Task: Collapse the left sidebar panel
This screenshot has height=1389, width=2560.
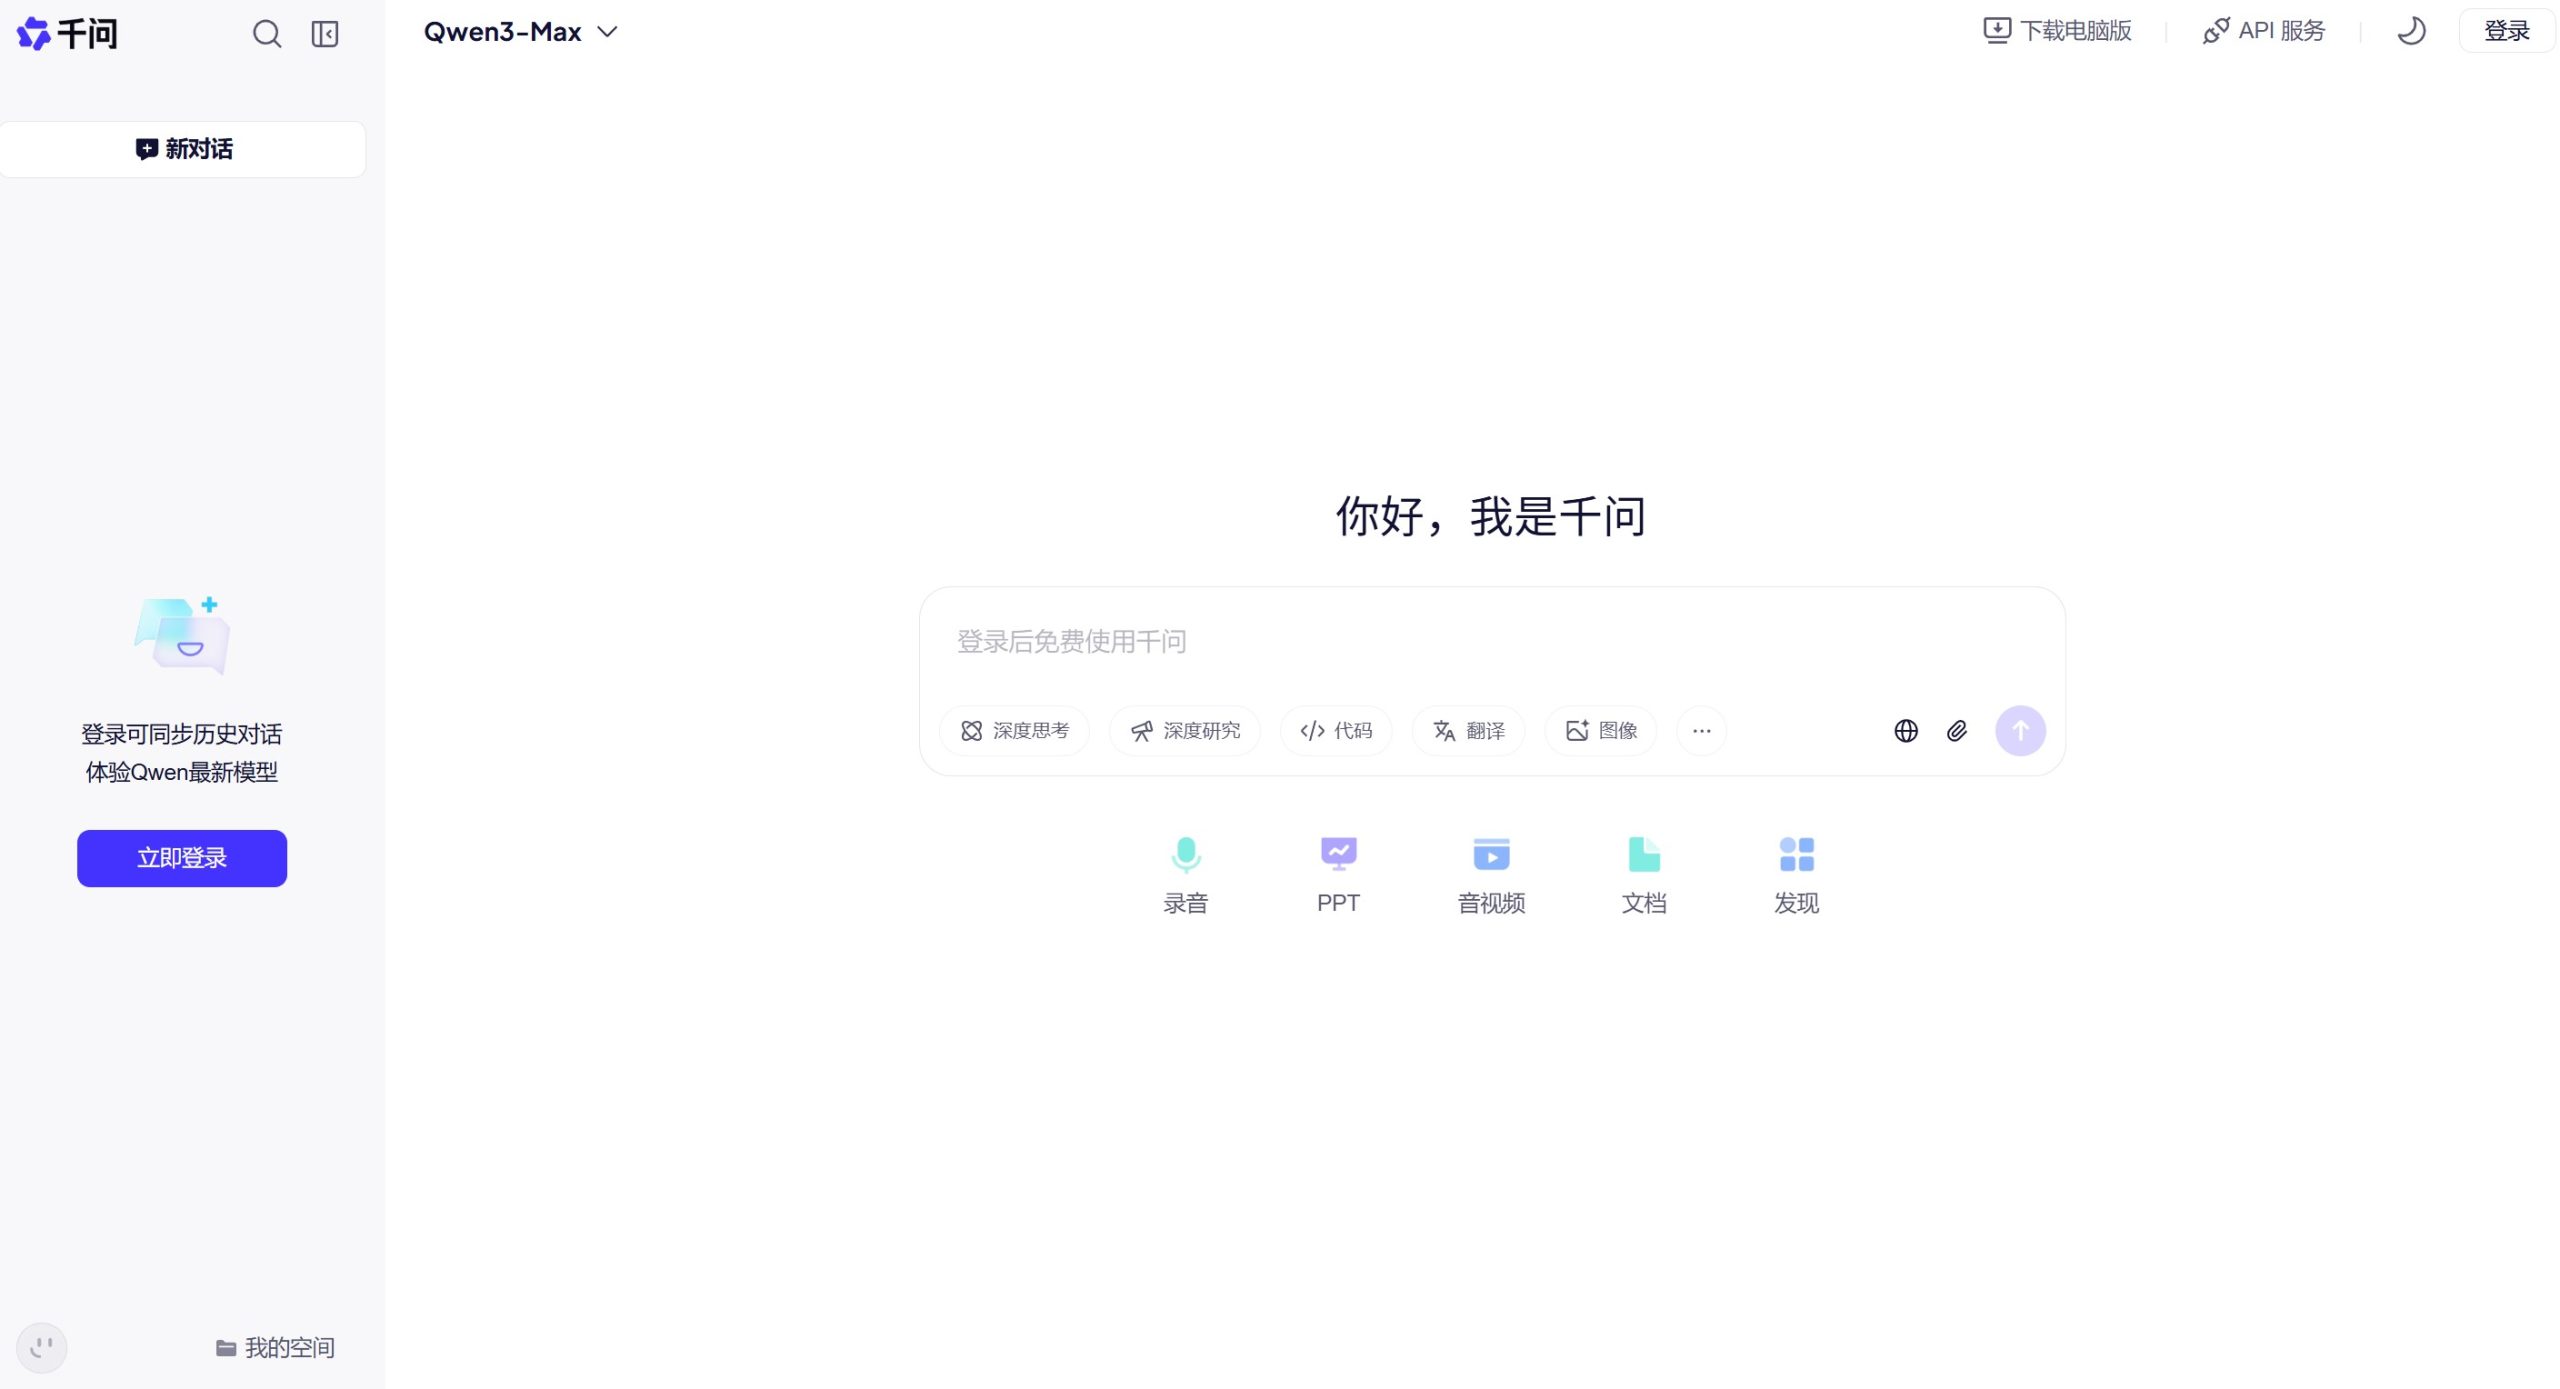Action: (x=323, y=32)
